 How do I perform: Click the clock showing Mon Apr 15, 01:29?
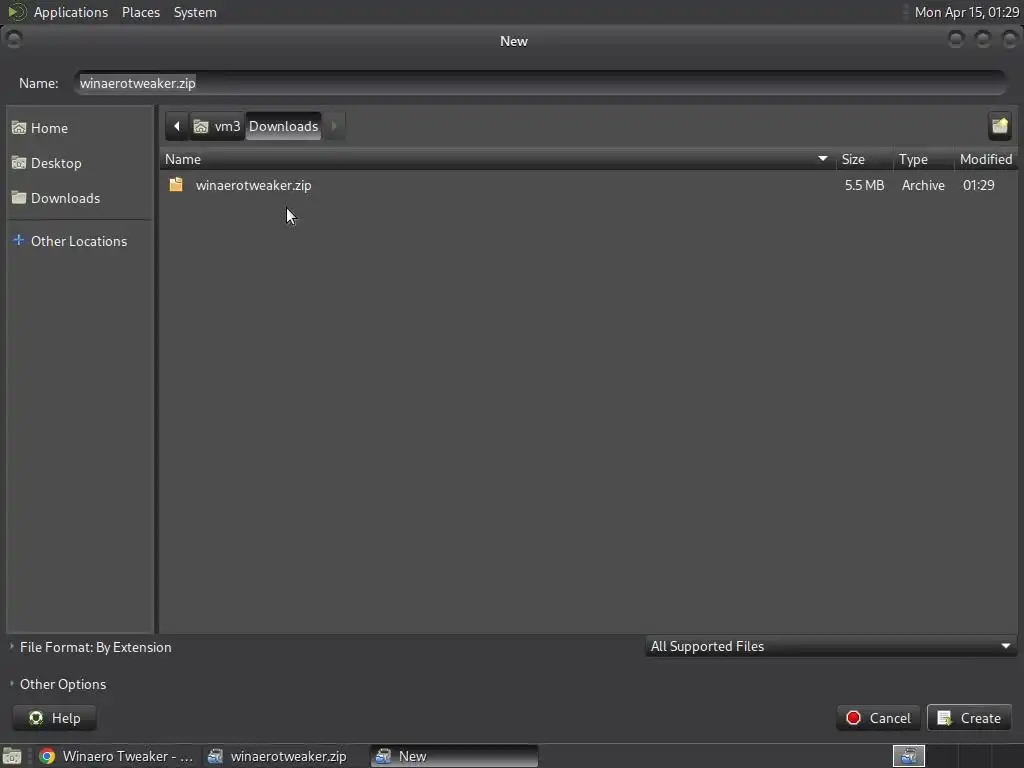pyautogui.click(x=967, y=12)
